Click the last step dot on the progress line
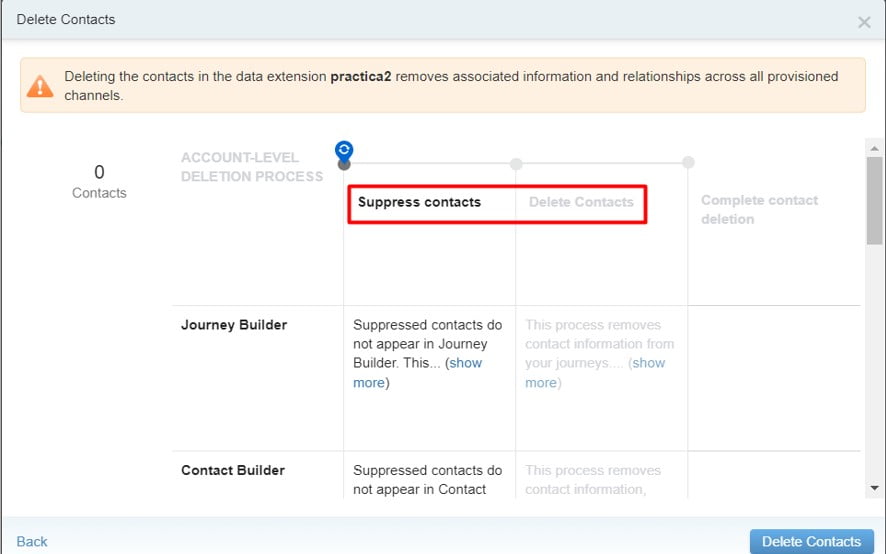This screenshot has height=554, width=886. pyautogui.click(x=688, y=163)
